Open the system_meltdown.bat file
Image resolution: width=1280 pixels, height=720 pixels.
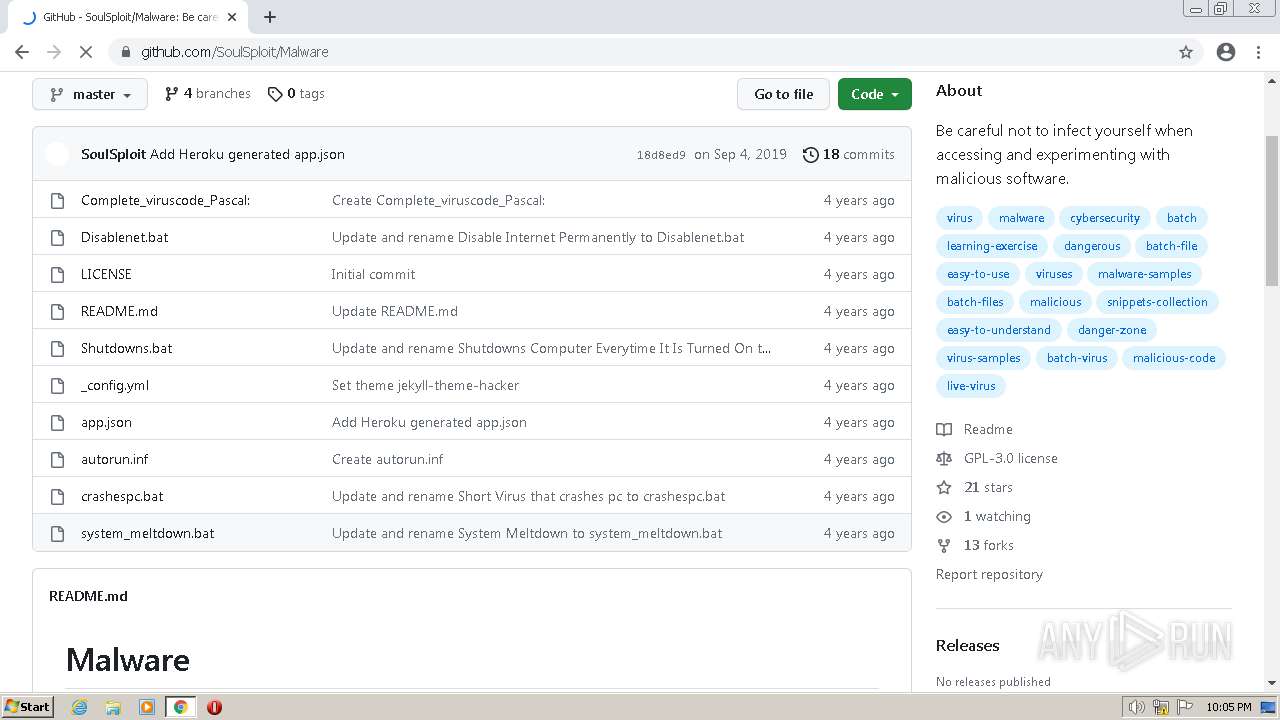(x=147, y=533)
